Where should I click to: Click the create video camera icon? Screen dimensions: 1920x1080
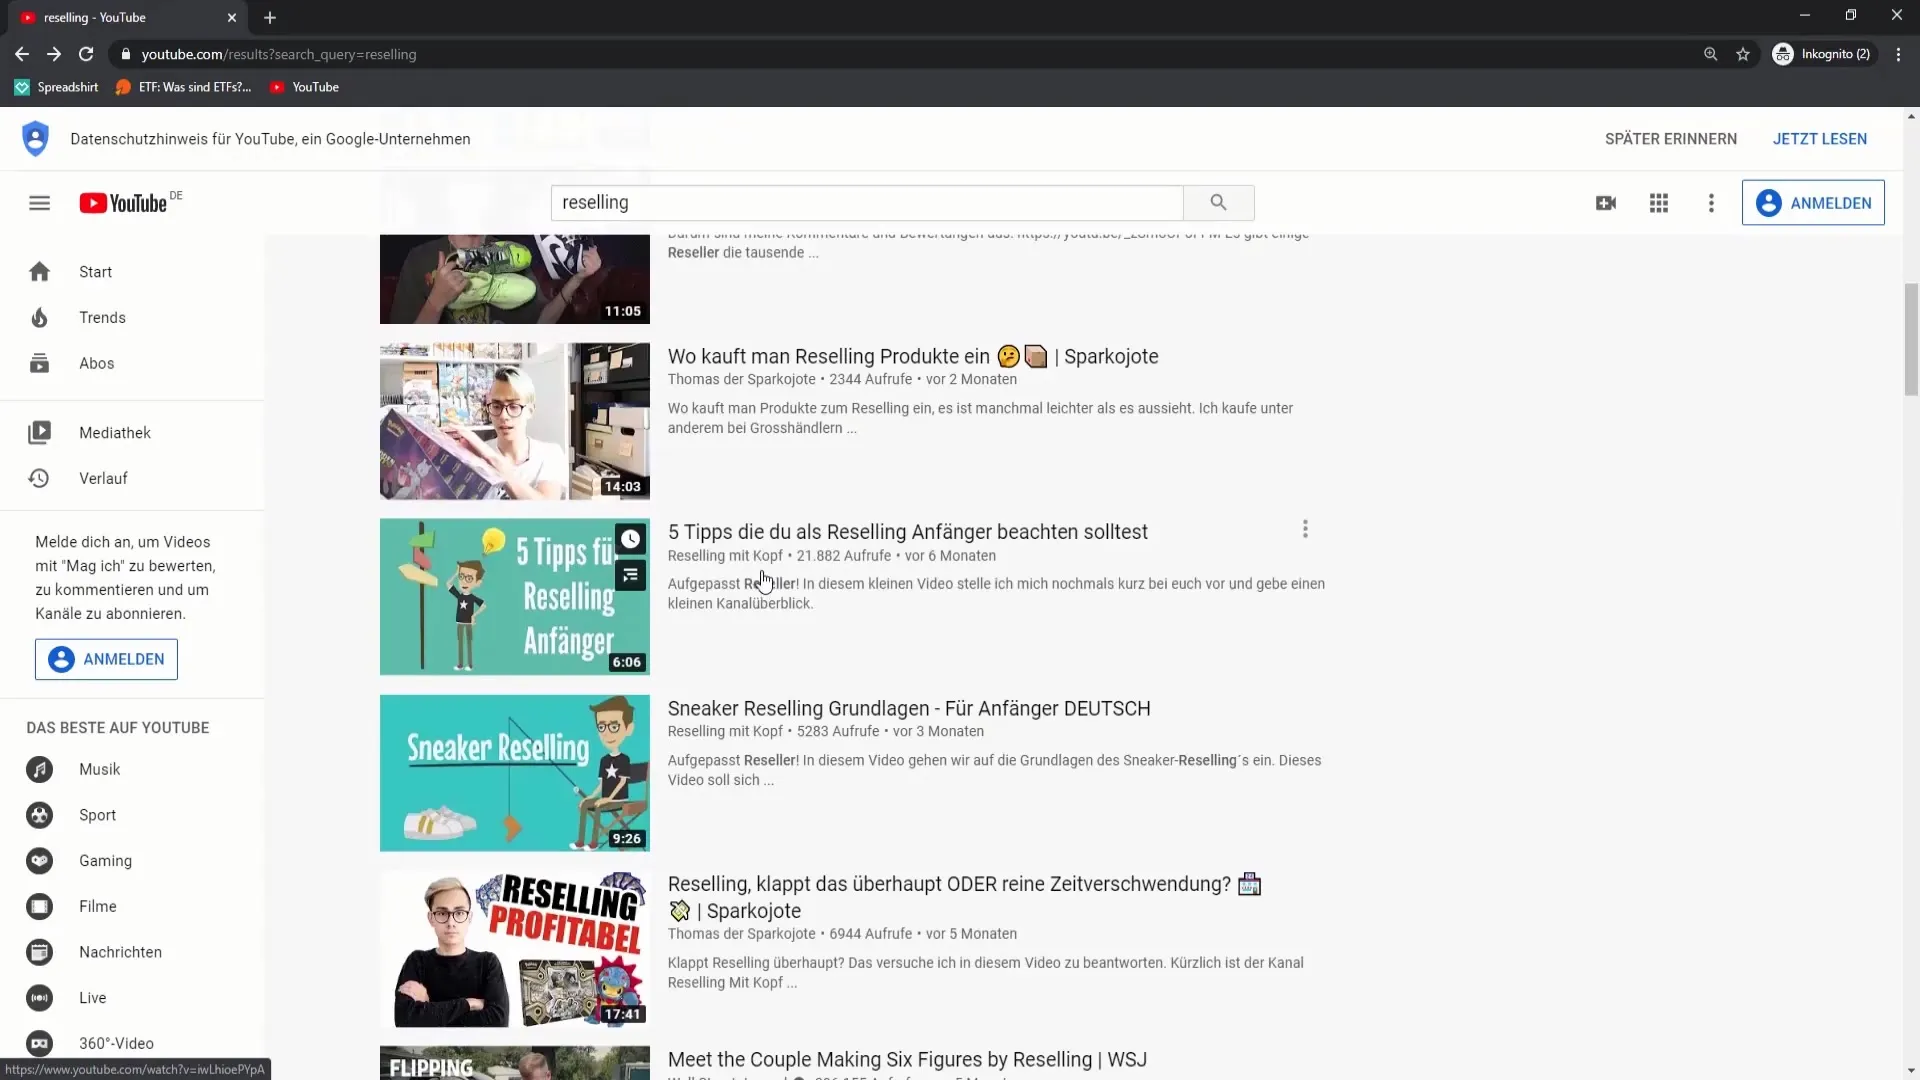pyautogui.click(x=1606, y=203)
